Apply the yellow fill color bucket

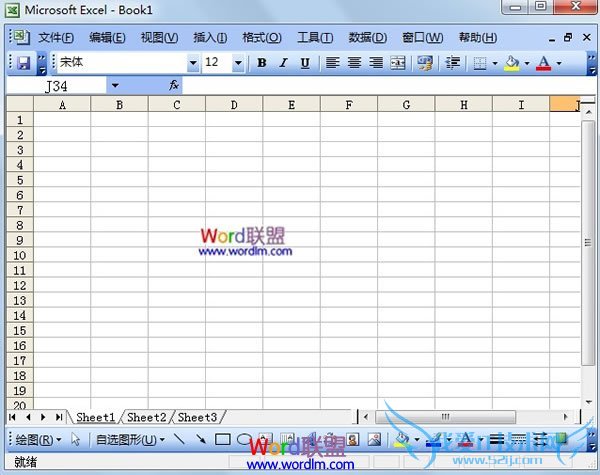tap(512, 63)
